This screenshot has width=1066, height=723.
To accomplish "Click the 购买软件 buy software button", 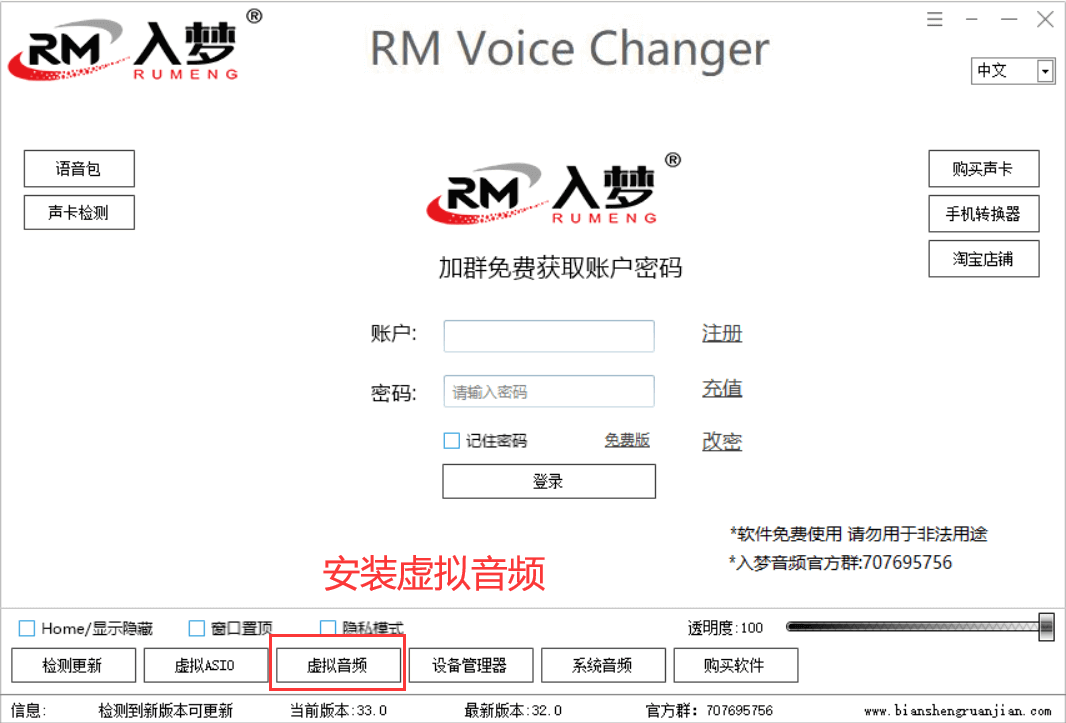I will click(736, 665).
